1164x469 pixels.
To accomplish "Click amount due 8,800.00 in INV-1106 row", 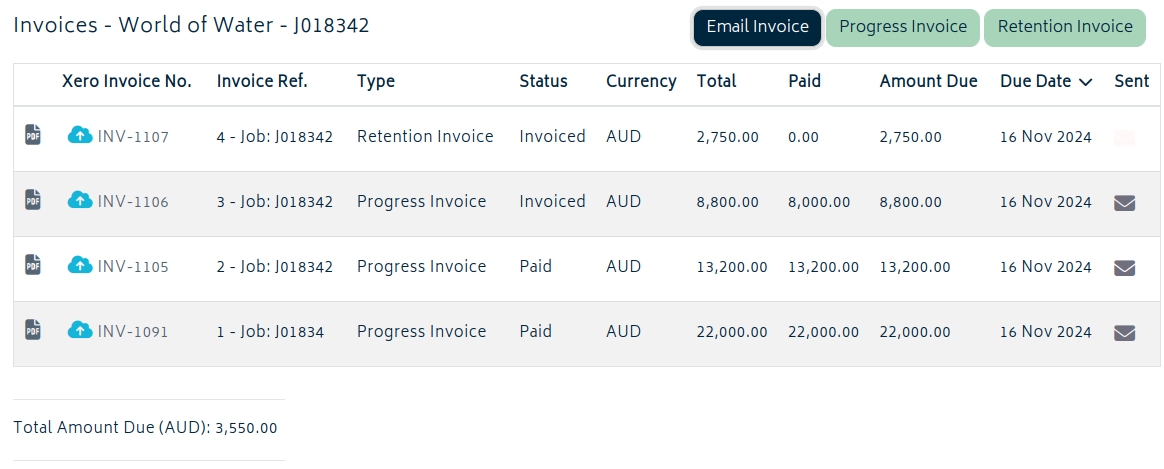I will (911, 202).
